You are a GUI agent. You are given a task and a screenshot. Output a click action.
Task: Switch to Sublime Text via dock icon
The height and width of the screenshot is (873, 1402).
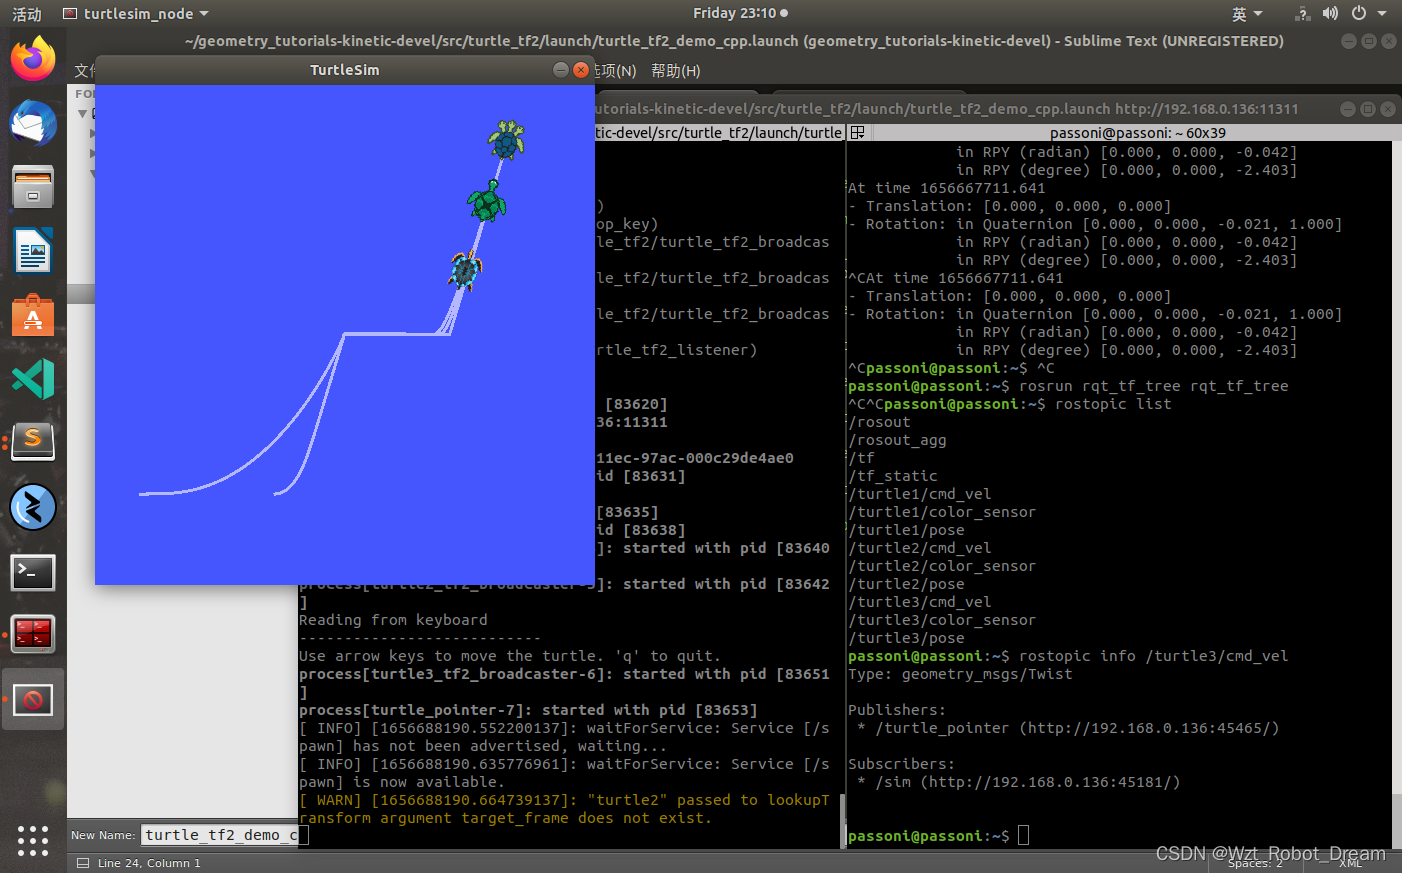coord(33,442)
